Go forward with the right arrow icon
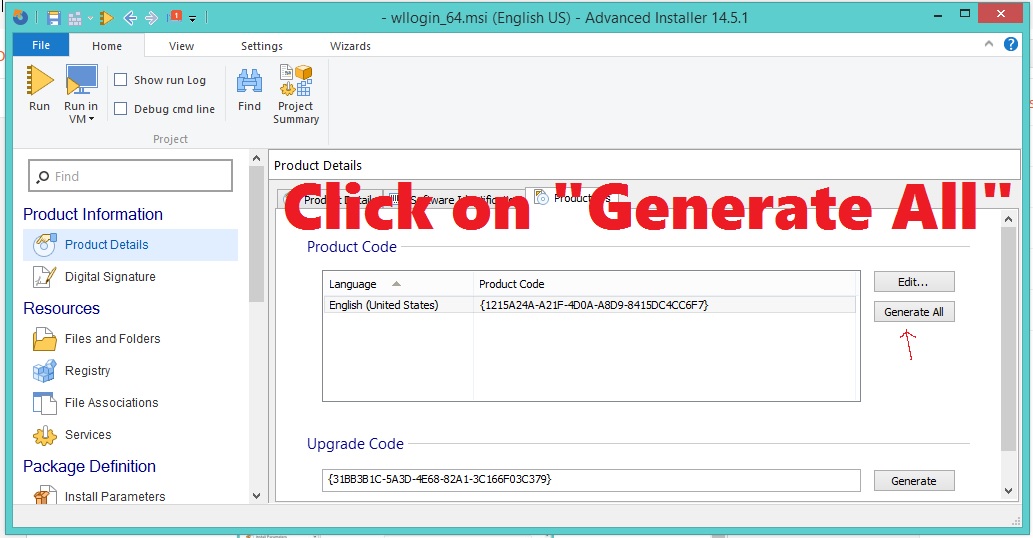 pos(152,18)
